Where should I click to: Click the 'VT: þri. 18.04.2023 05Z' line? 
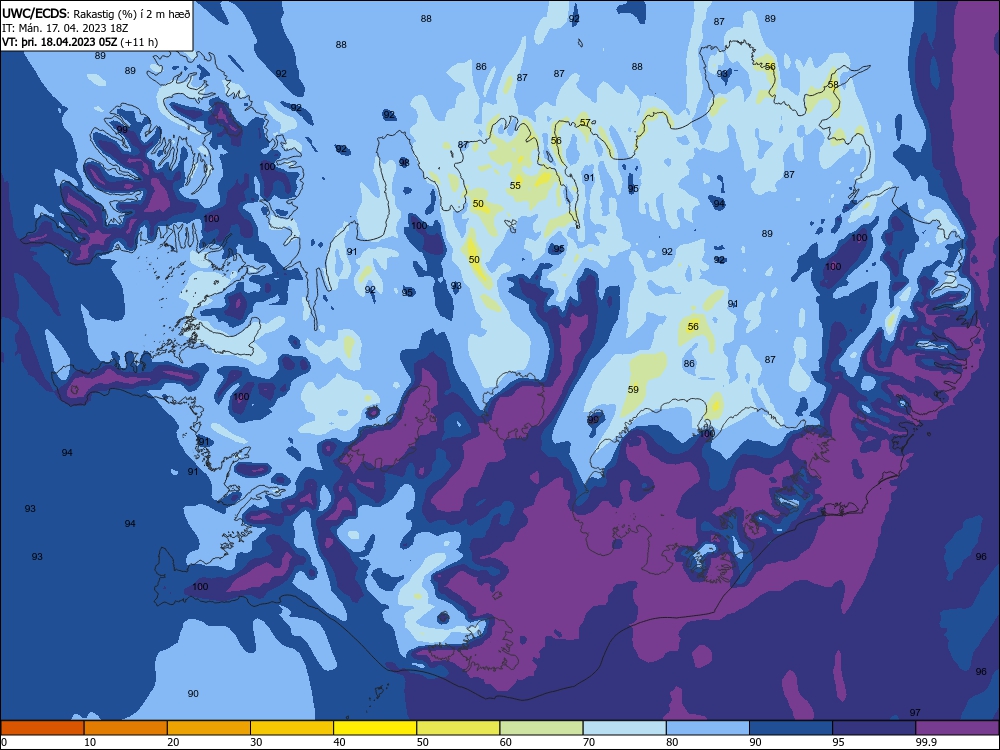(x=80, y=42)
